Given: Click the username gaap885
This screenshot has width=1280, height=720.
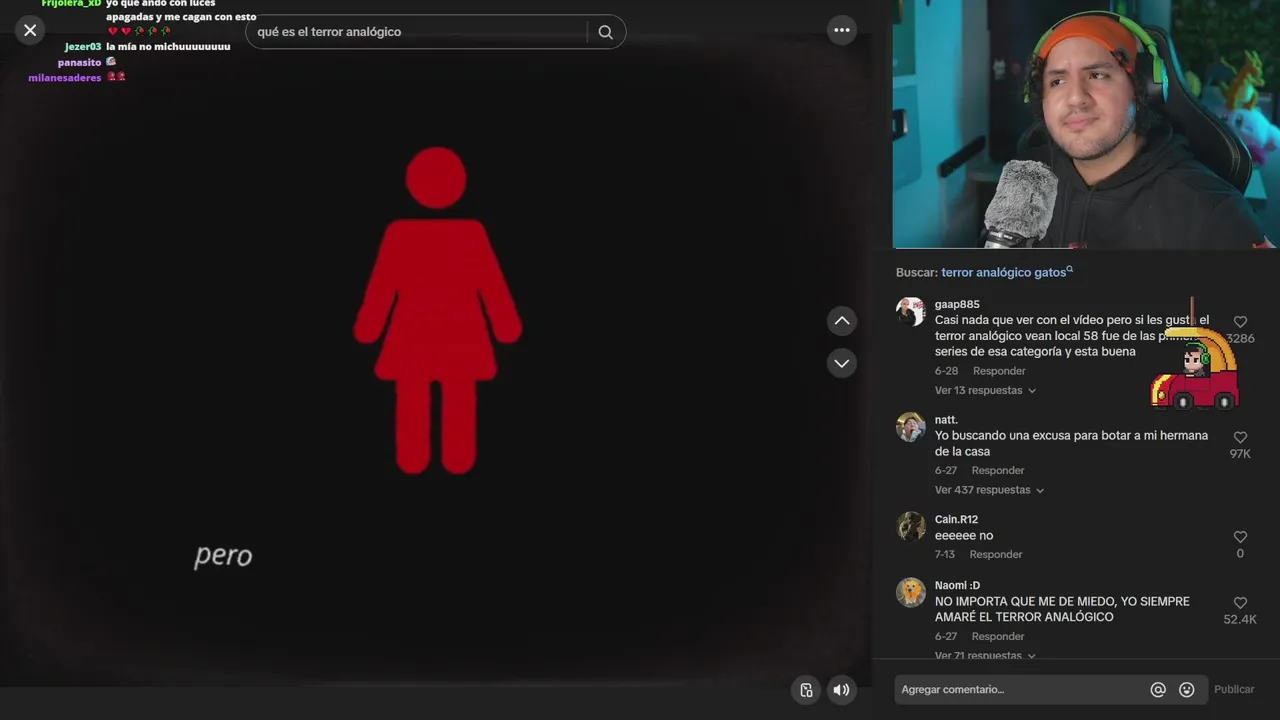Looking at the screenshot, I should 957,304.
